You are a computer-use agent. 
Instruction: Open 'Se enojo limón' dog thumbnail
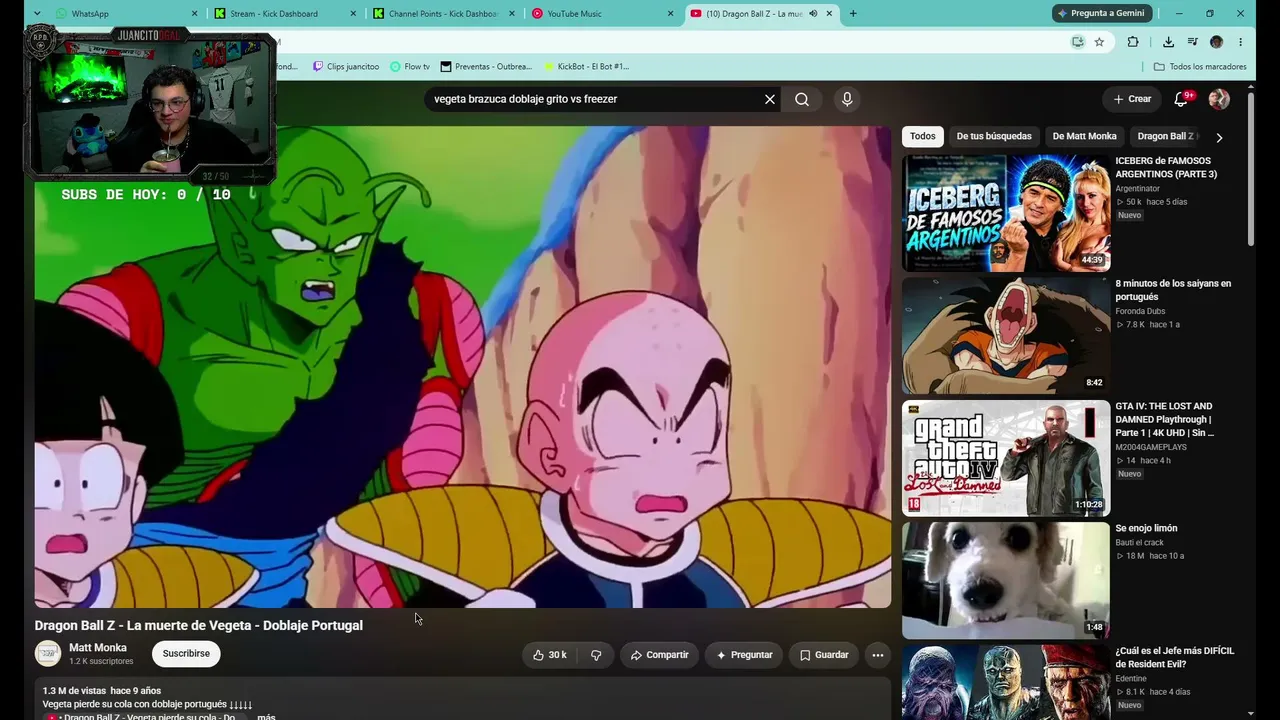[x=1006, y=581]
